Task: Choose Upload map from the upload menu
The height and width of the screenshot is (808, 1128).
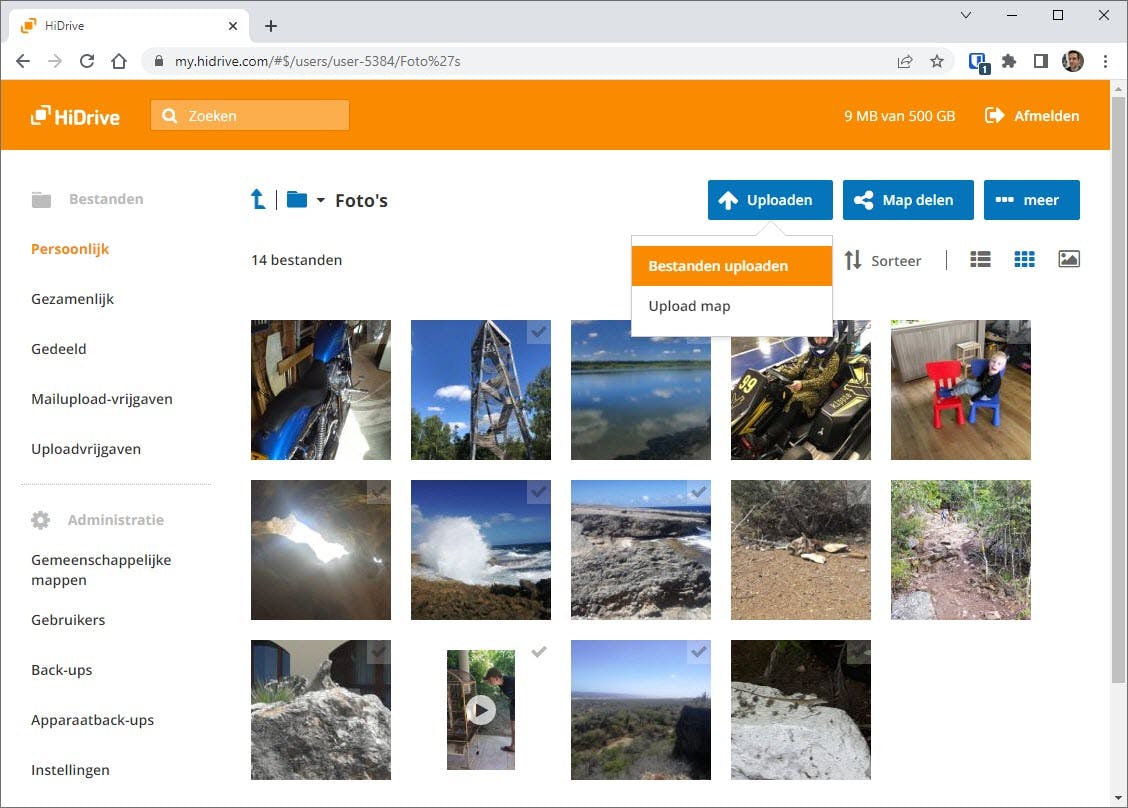Action: click(x=688, y=306)
